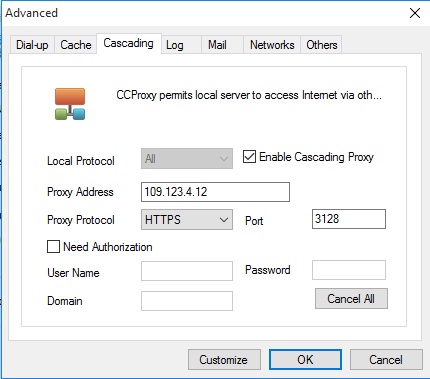Click the cascading network diagram icon
Image resolution: width=430 pixels, height=379 pixels.
(70, 104)
